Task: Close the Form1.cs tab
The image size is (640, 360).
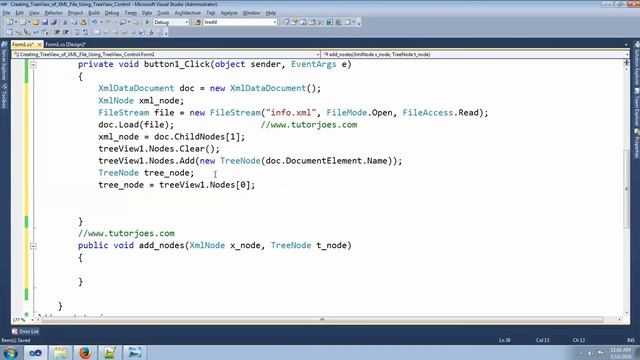Action: (x=40, y=44)
